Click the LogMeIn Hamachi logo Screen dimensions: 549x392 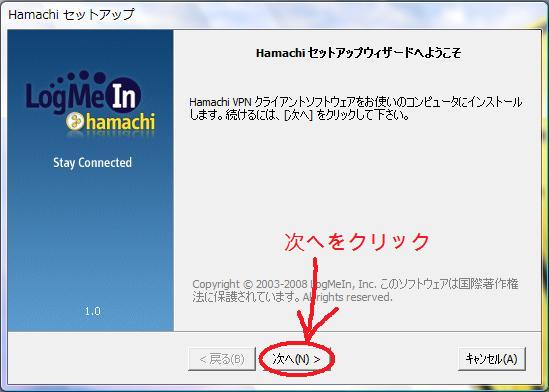click(90, 102)
